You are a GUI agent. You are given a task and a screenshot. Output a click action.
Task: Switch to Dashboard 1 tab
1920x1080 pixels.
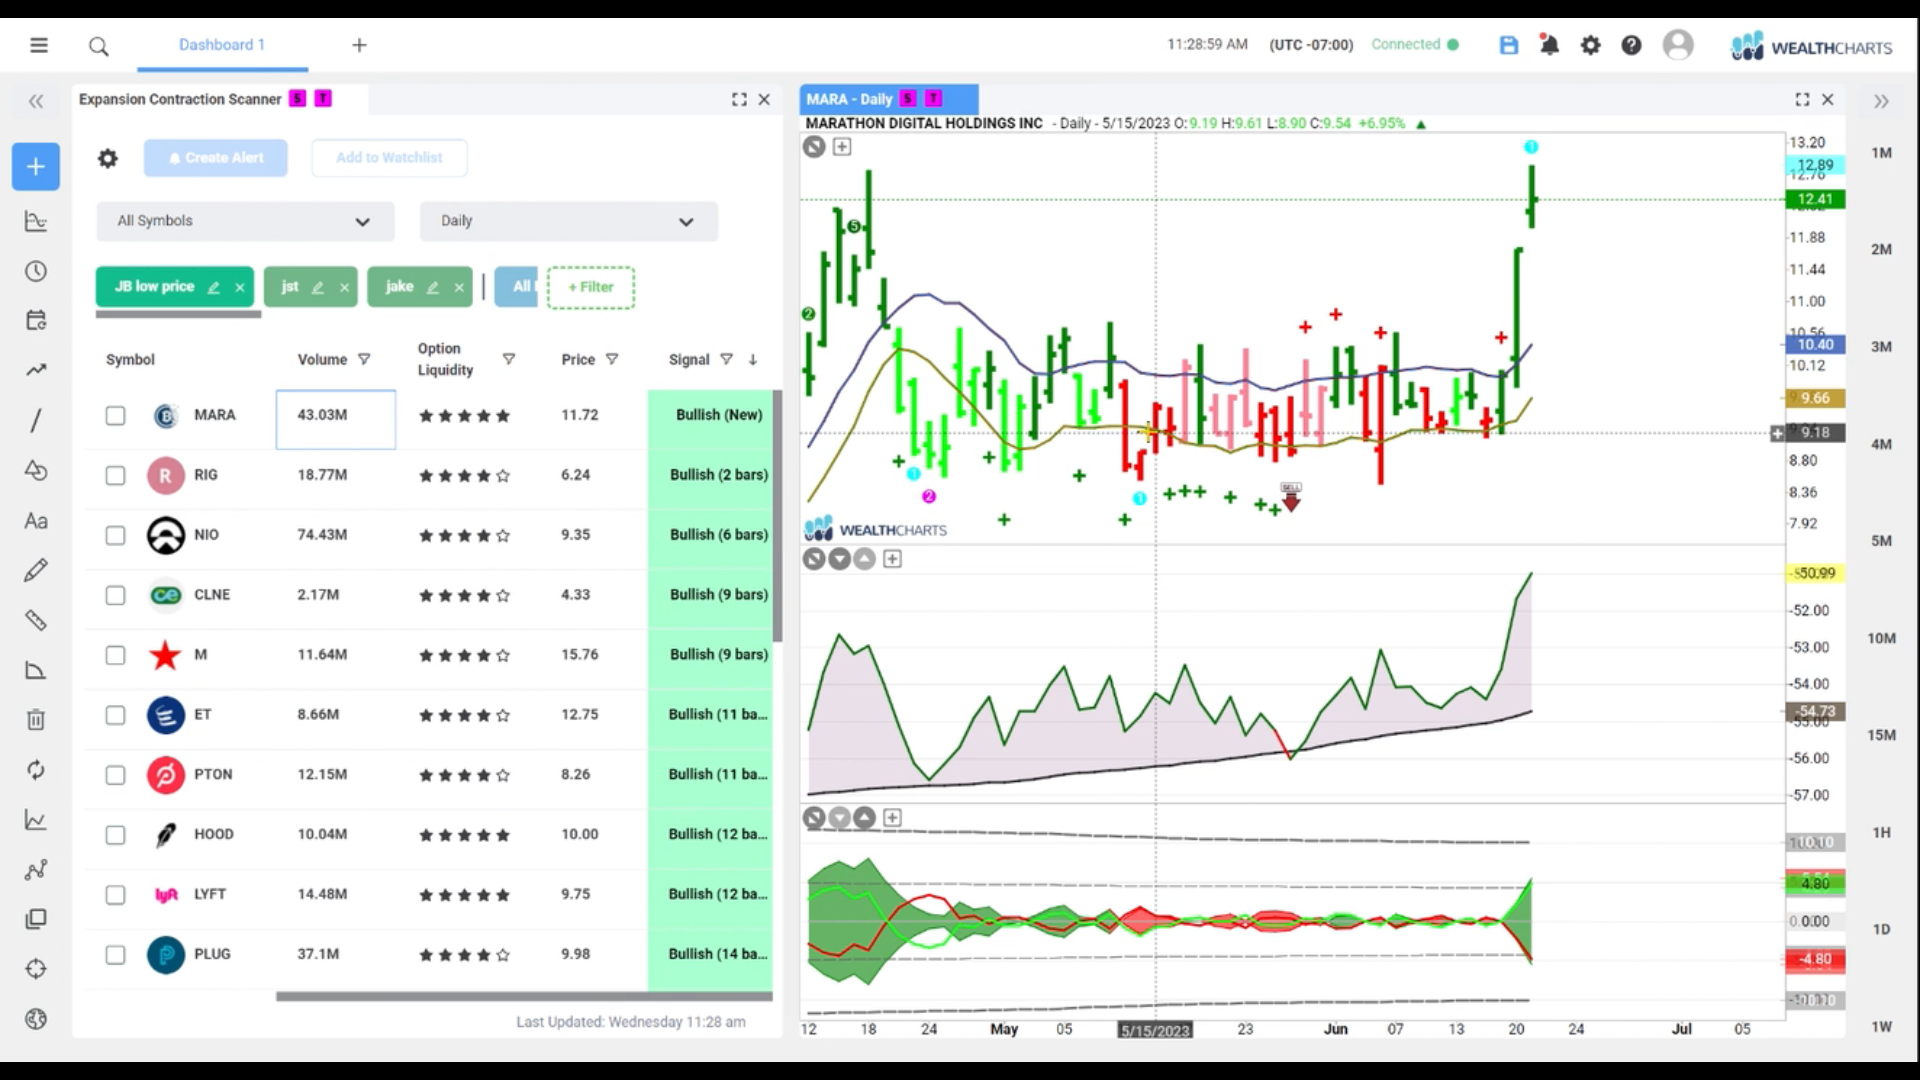(222, 45)
